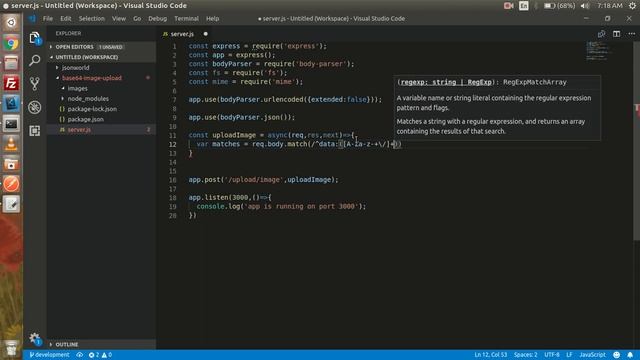Open the editor More Actions ellipsis
The image size is (640, 360).
pos(631,34)
